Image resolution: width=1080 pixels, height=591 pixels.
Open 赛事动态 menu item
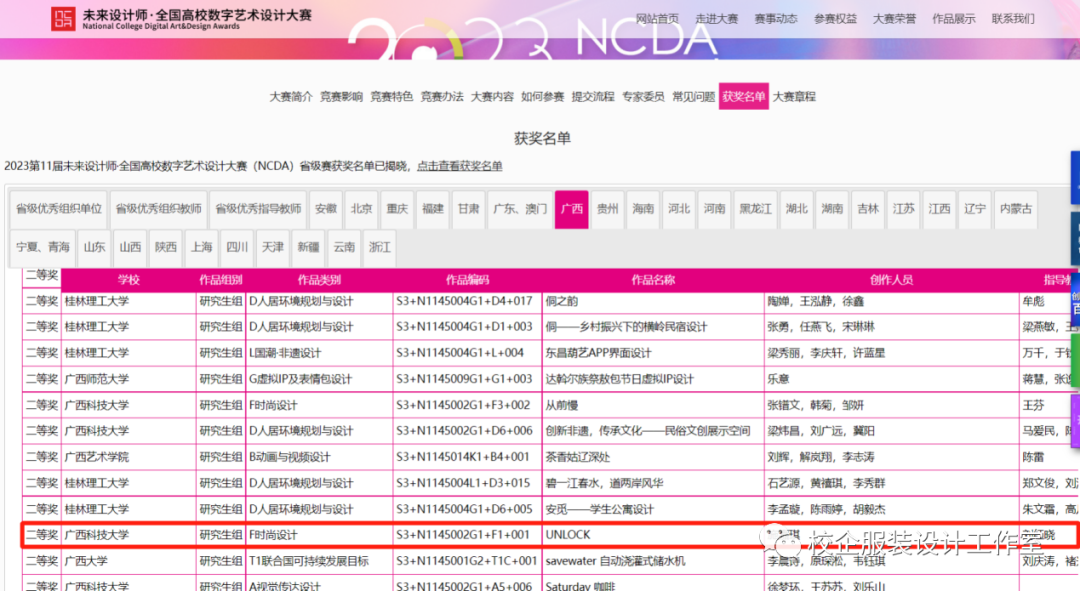tap(776, 19)
